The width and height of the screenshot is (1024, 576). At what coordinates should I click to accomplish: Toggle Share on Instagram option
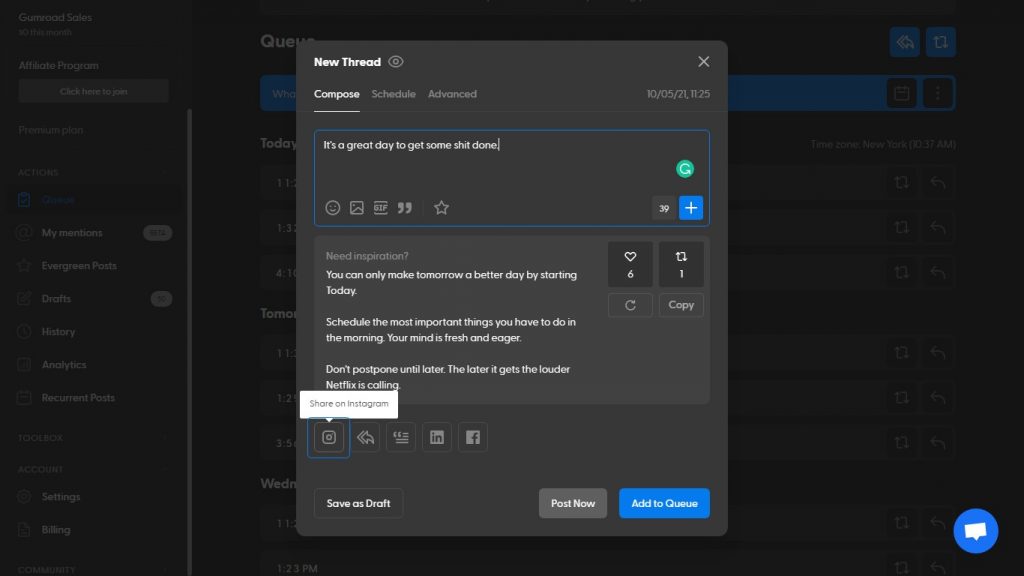329,437
